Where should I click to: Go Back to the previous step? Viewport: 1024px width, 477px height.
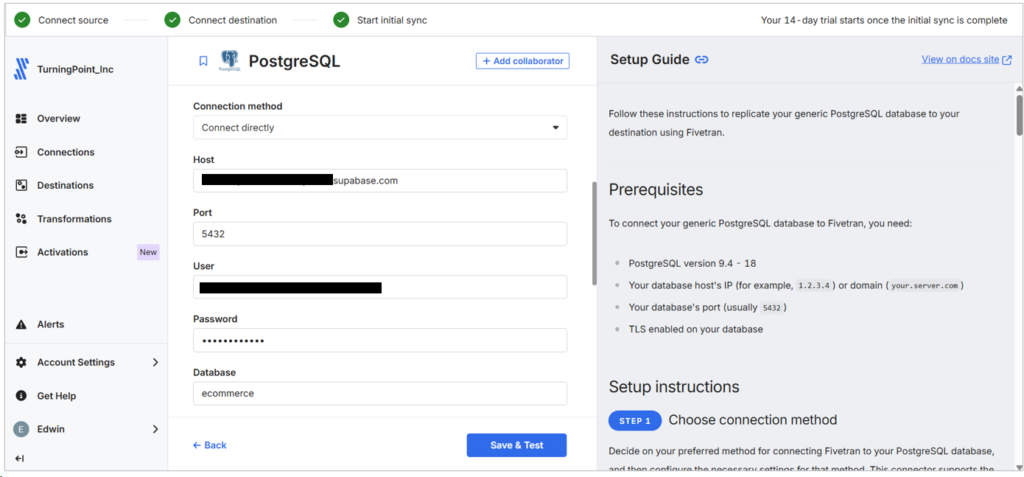click(210, 445)
